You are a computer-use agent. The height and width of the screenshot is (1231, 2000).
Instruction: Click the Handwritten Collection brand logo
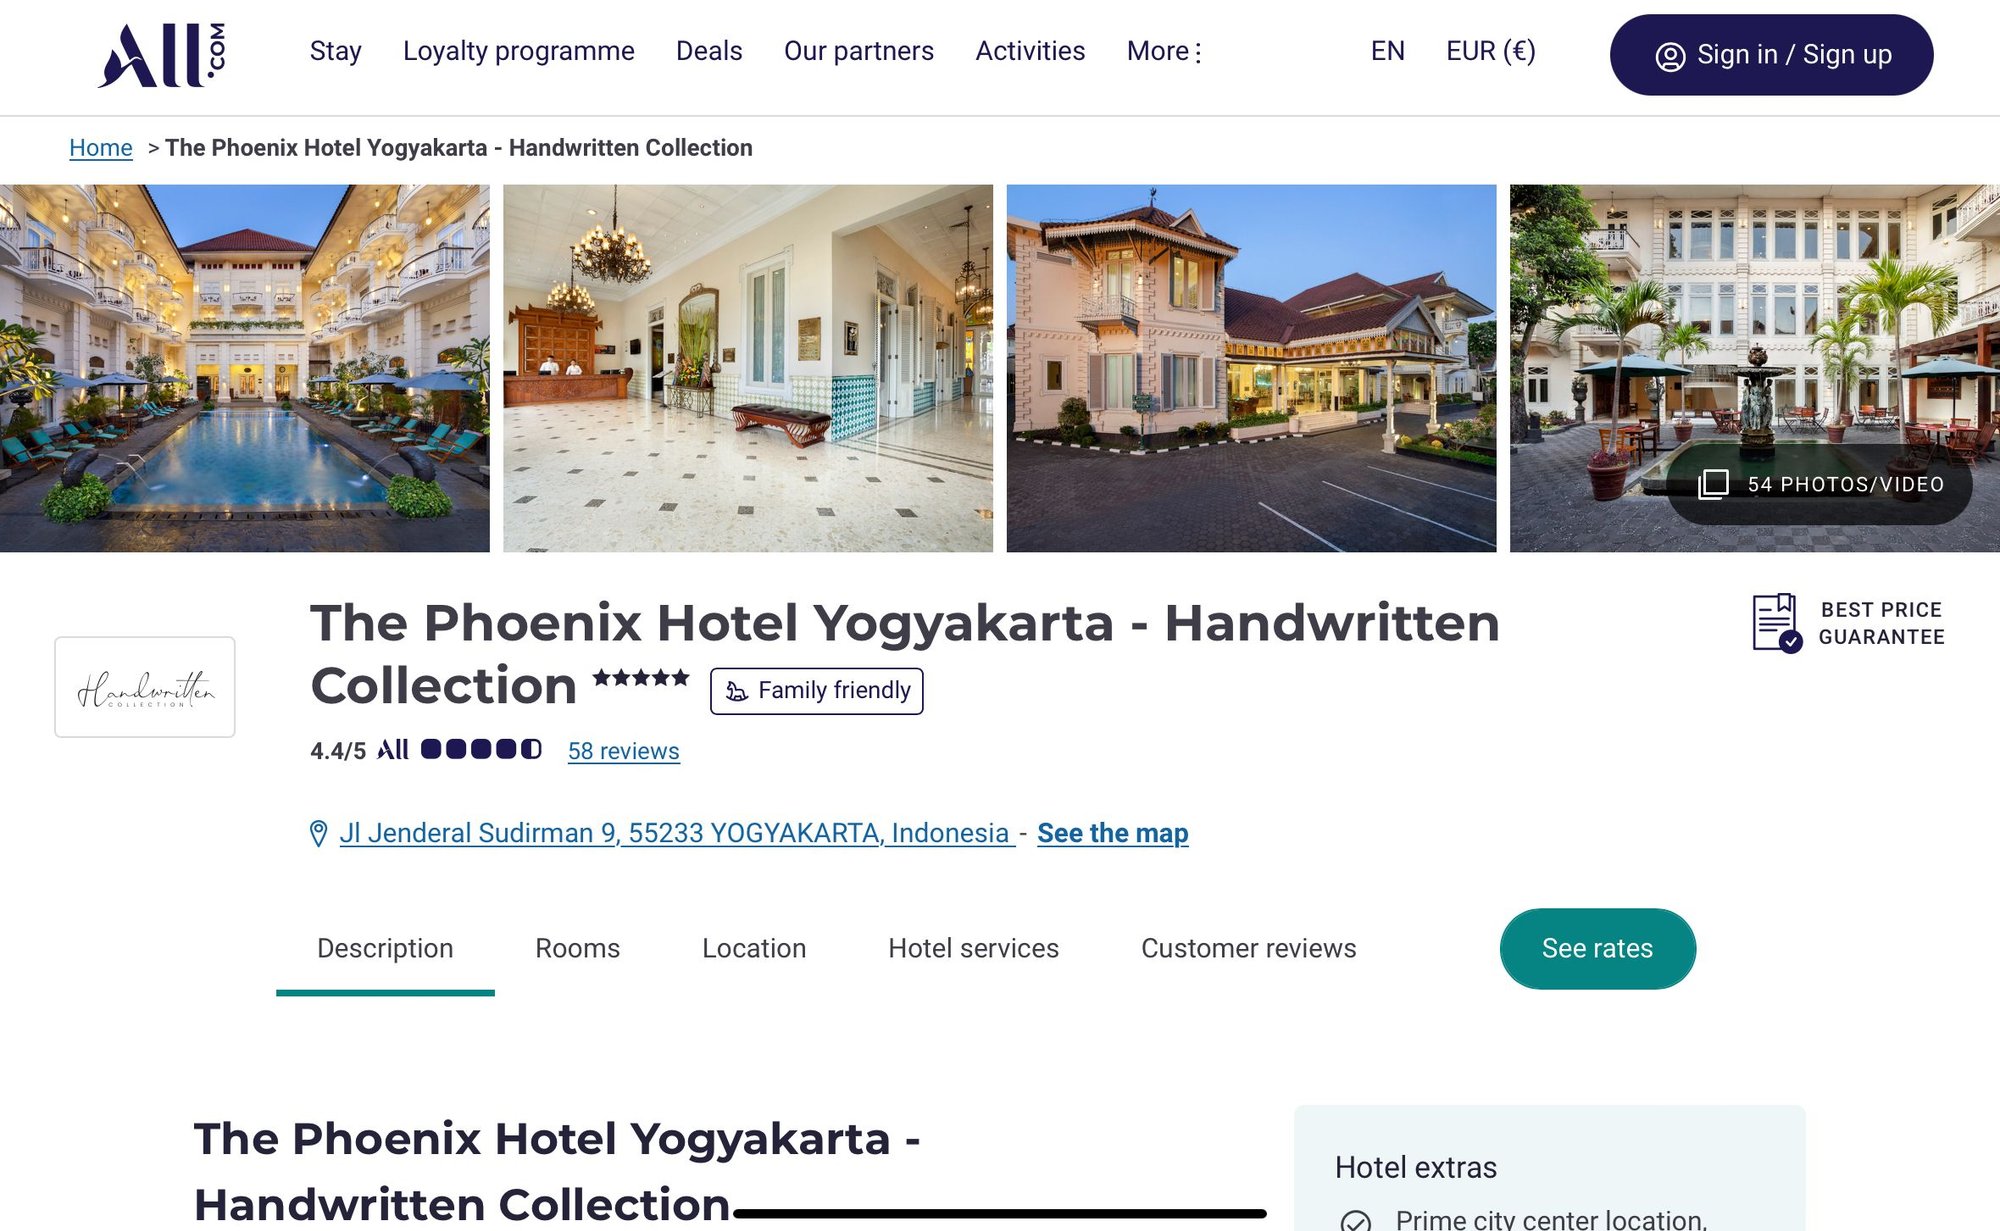[x=145, y=687]
